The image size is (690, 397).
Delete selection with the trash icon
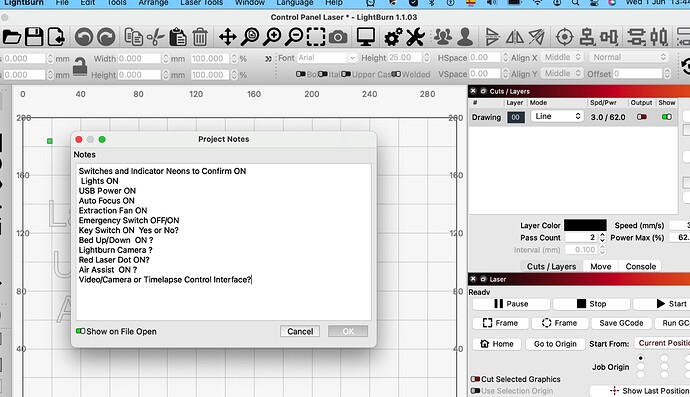(200, 37)
